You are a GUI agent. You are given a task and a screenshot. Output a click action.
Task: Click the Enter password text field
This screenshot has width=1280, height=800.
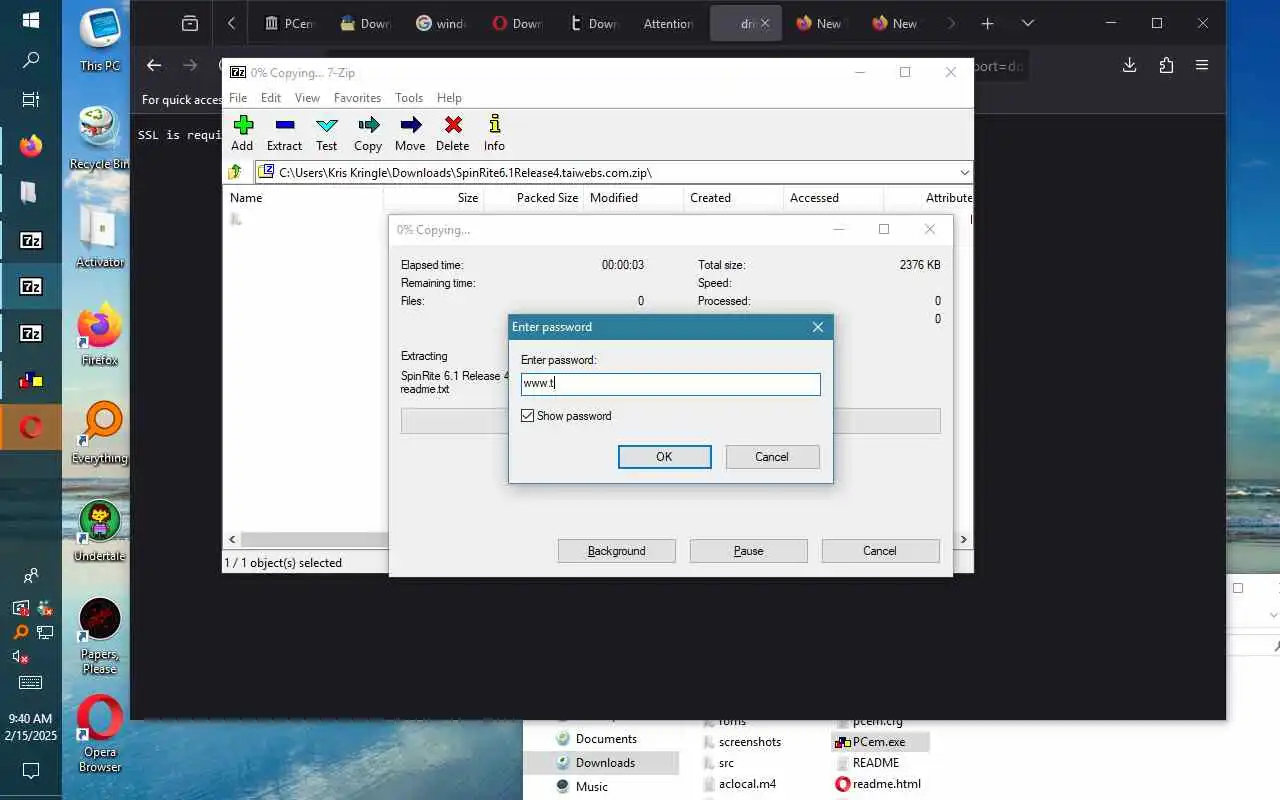670,384
